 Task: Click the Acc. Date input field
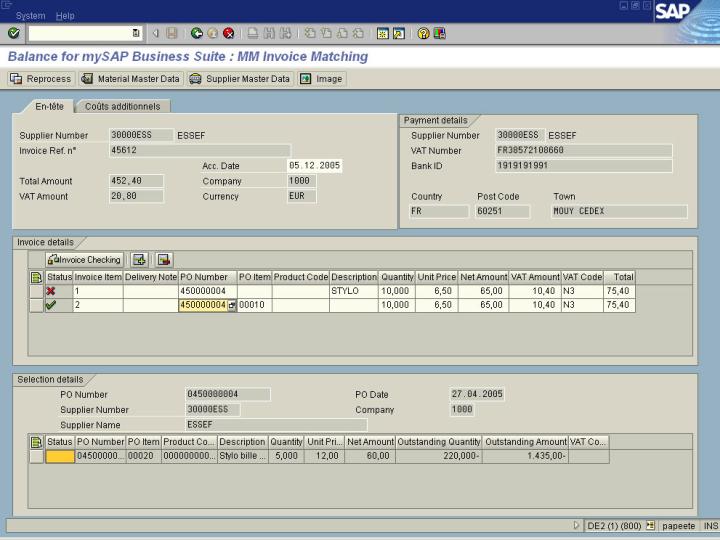pos(314,166)
